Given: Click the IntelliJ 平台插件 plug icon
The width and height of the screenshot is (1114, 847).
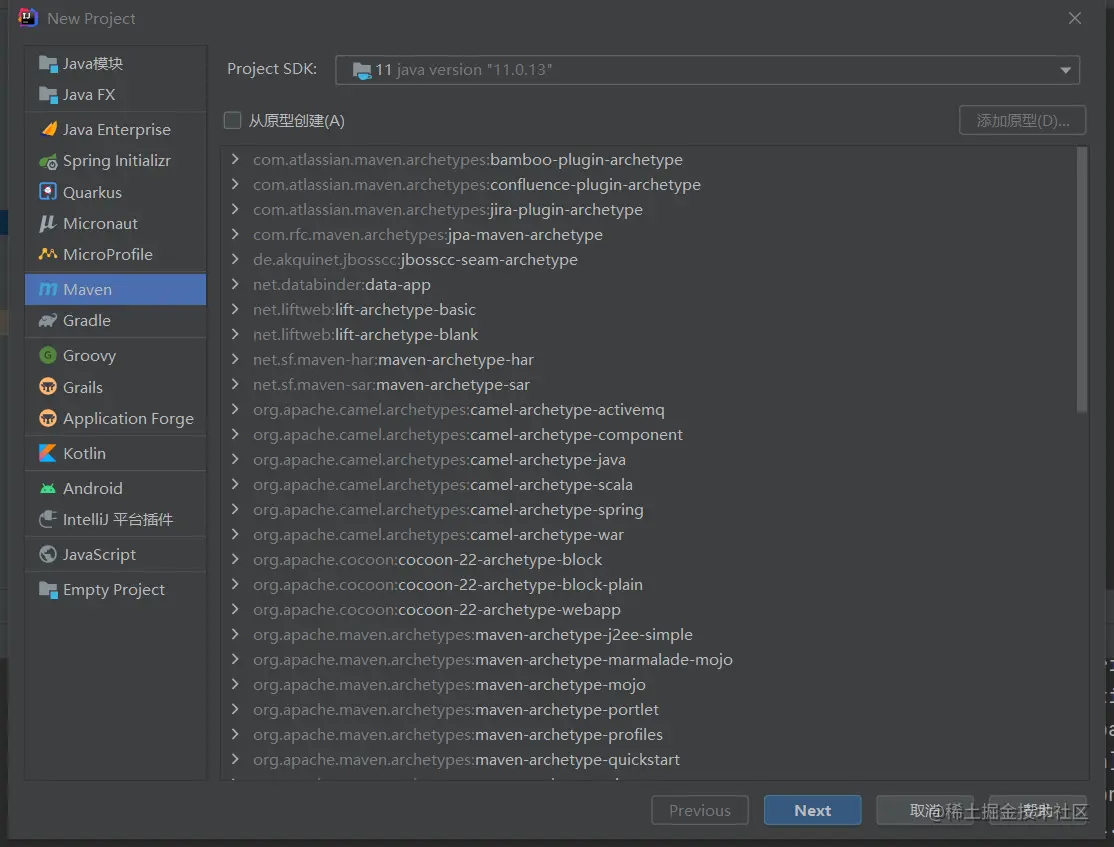Looking at the screenshot, I should (48, 519).
